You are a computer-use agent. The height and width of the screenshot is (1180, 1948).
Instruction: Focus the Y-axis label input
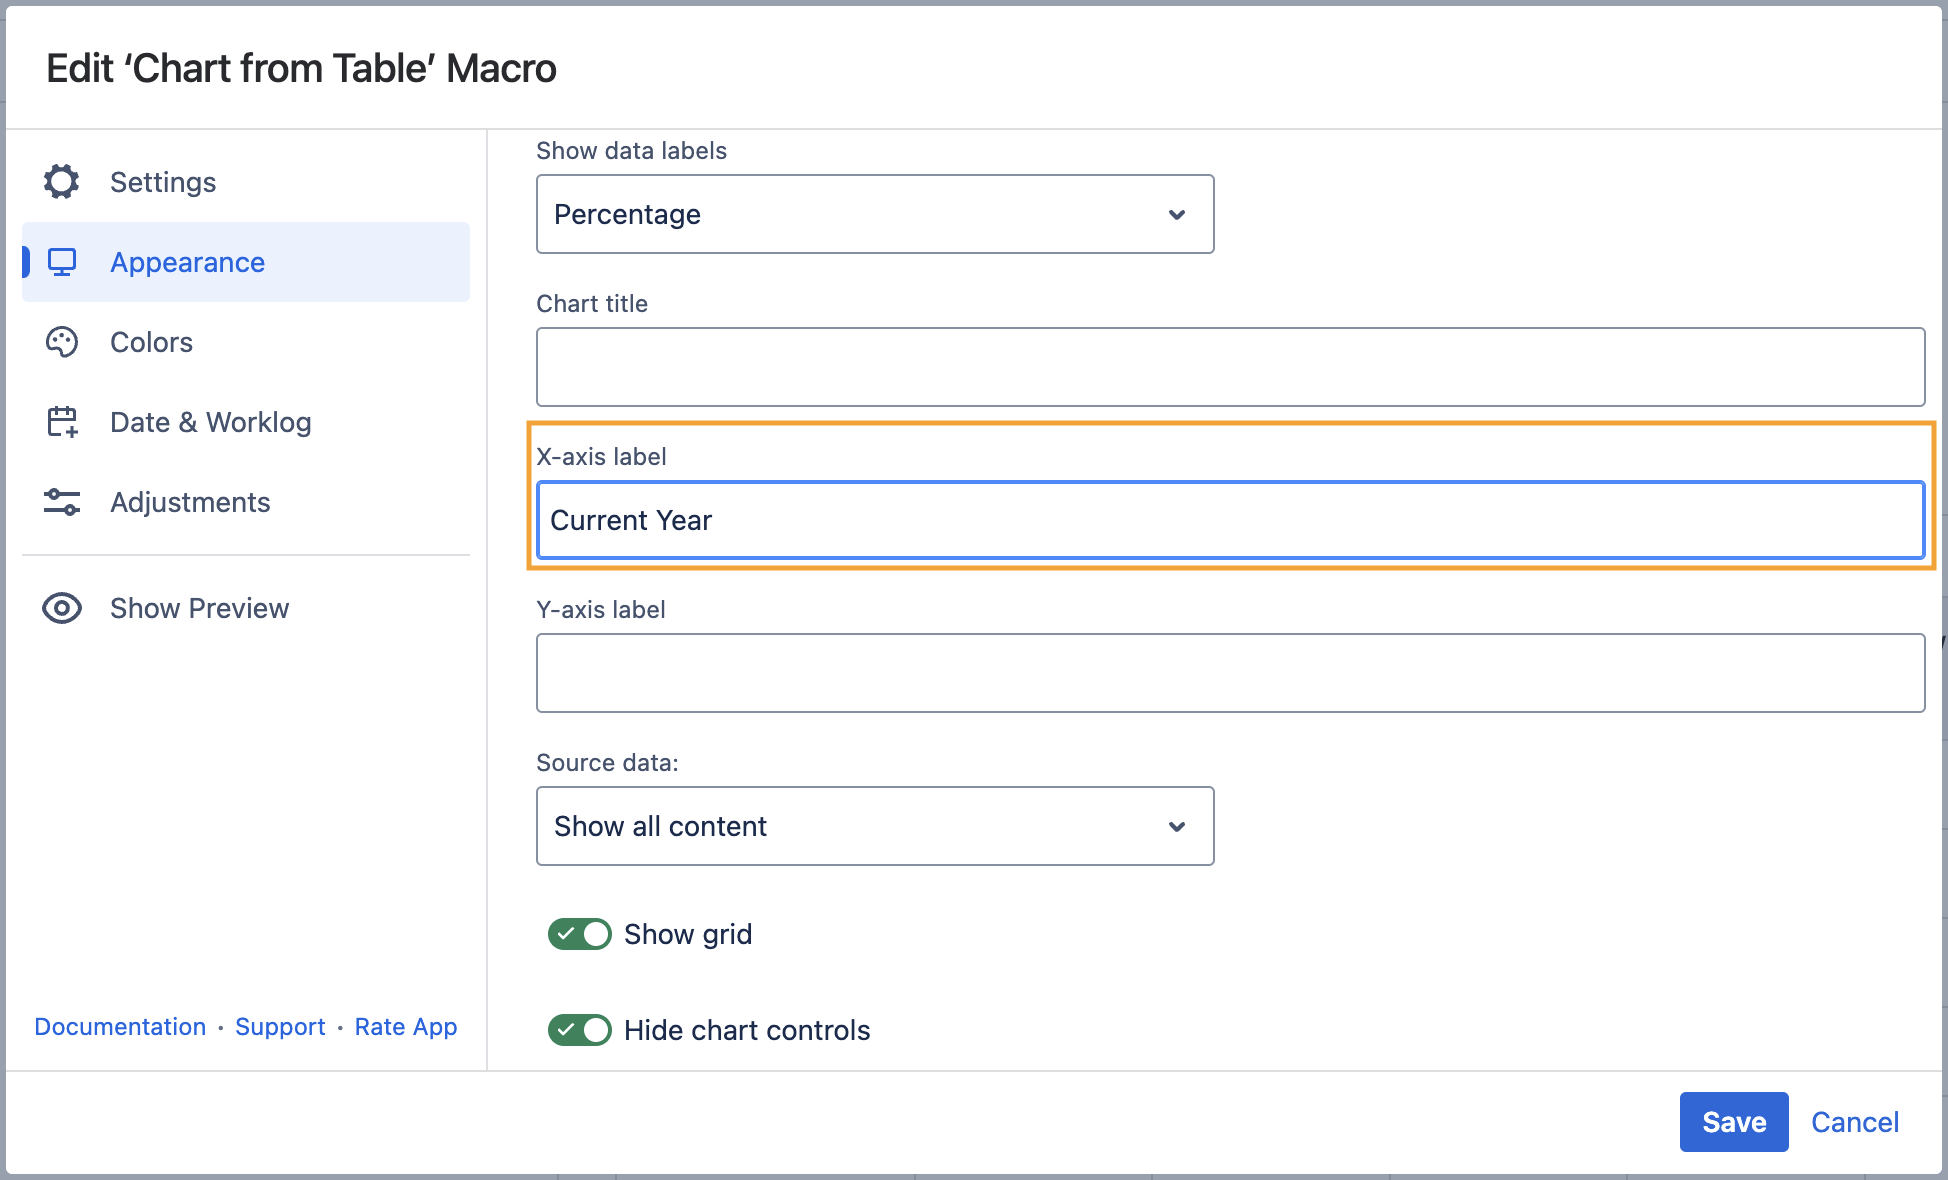click(x=1230, y=673)
